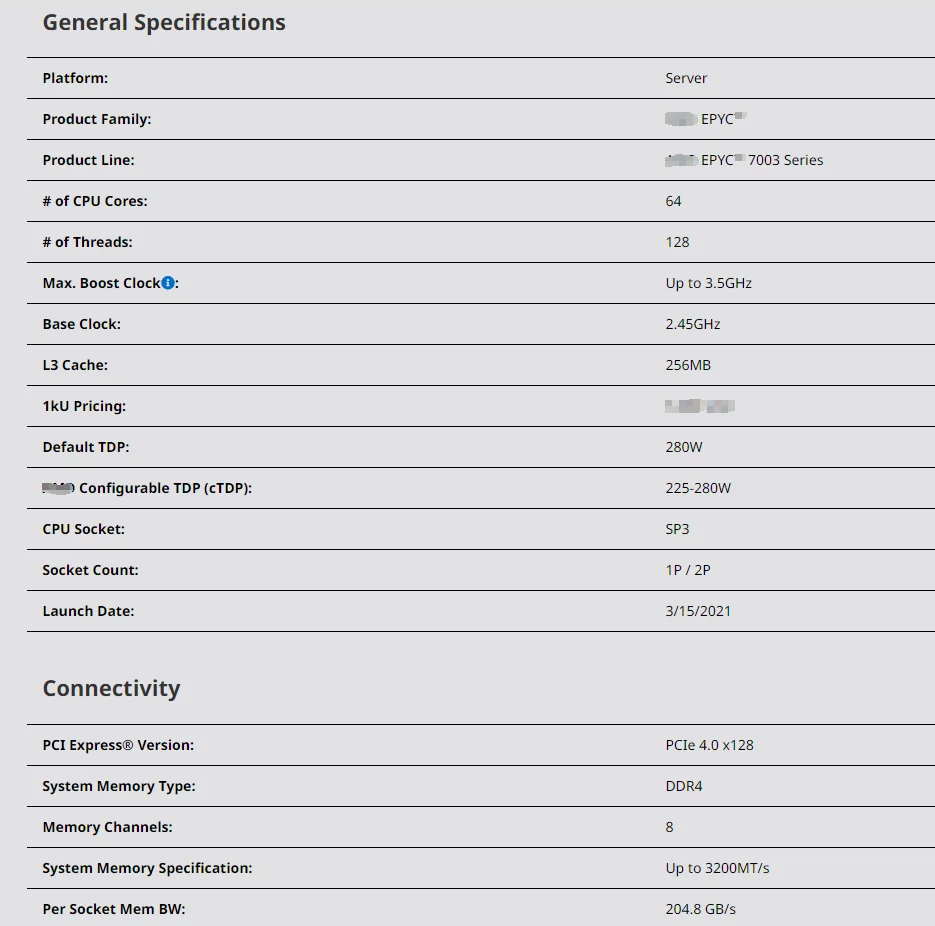This screenshot has height=926, width=935.
Task: Click the Max. Boost Clock info icon
Action: pyautogui.click(x=168, y=283)
